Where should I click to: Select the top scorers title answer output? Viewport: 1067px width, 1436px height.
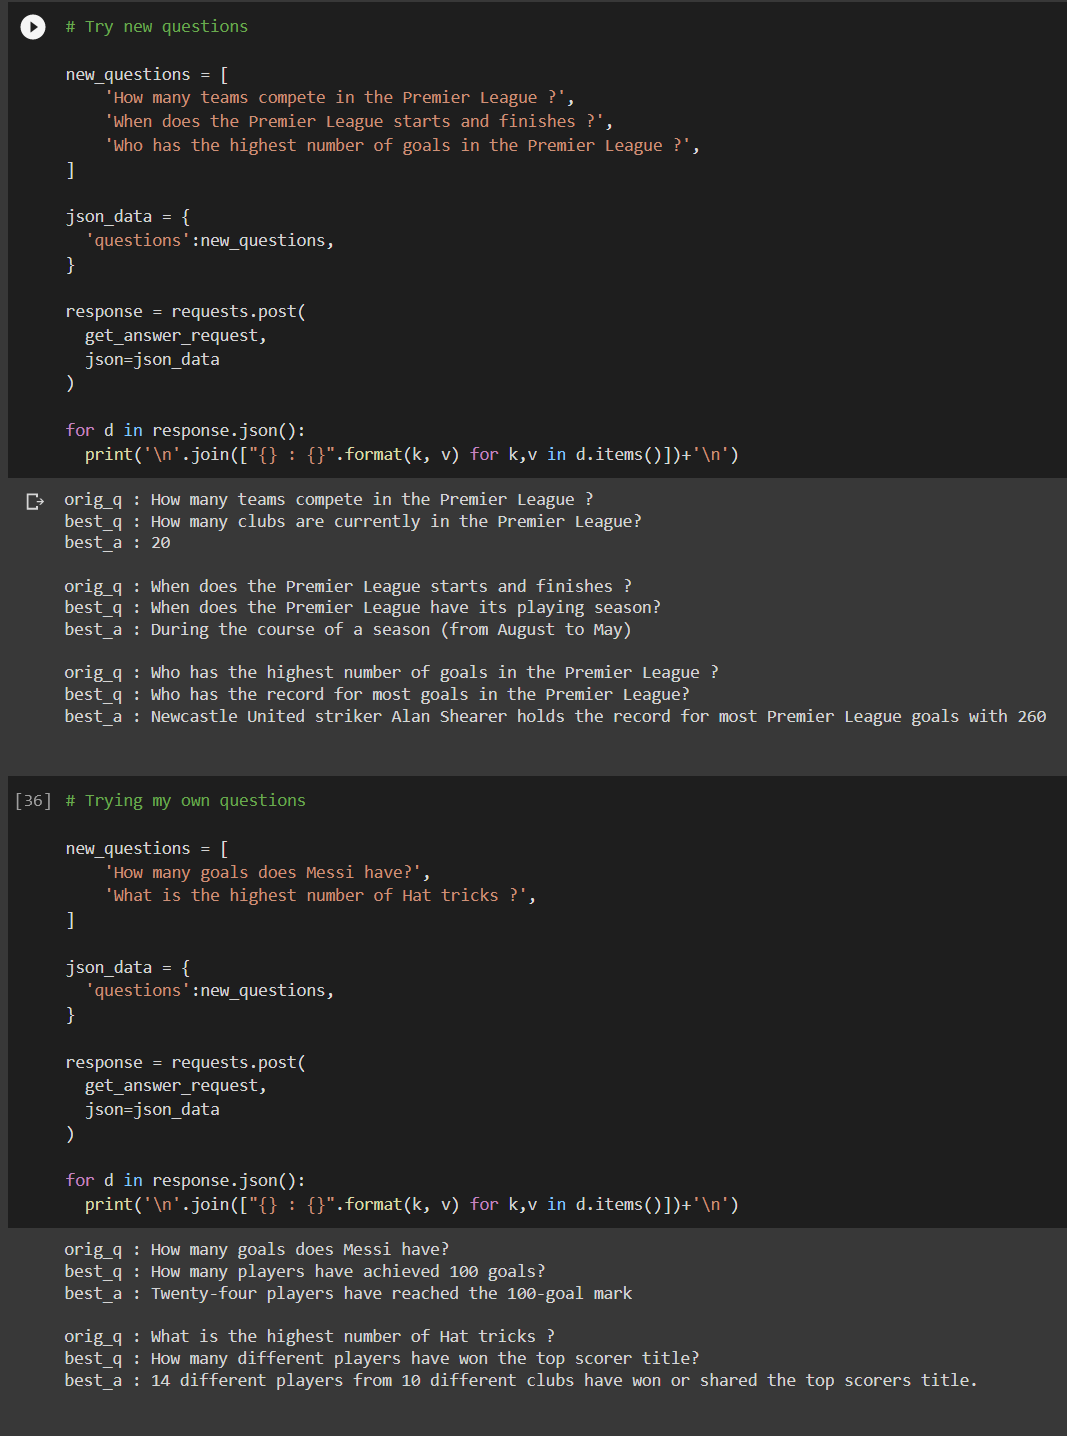[x=520, y=1379]
